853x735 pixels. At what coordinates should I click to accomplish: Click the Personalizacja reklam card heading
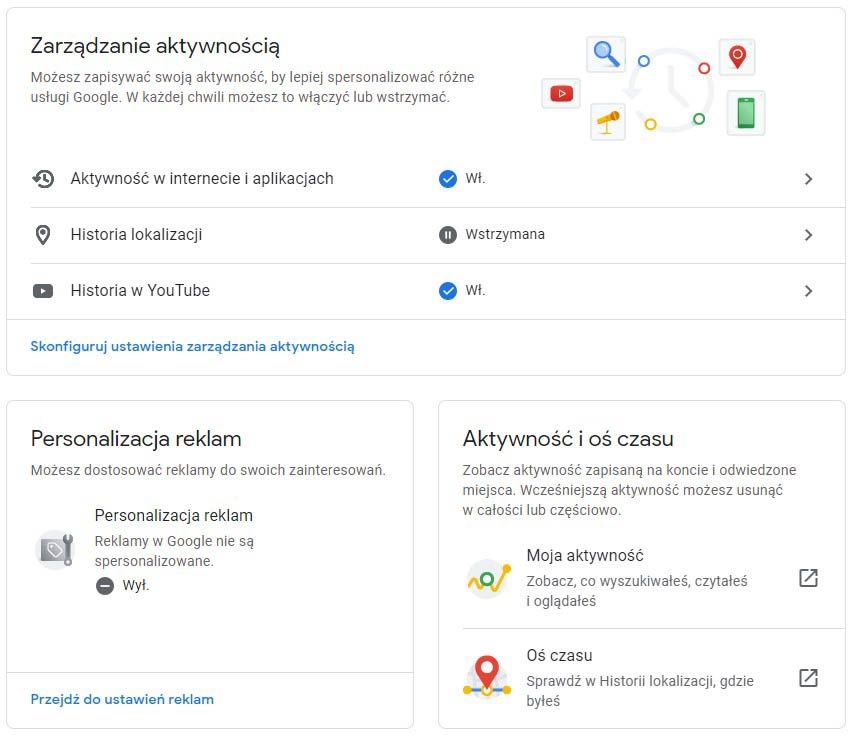point(136,438)
